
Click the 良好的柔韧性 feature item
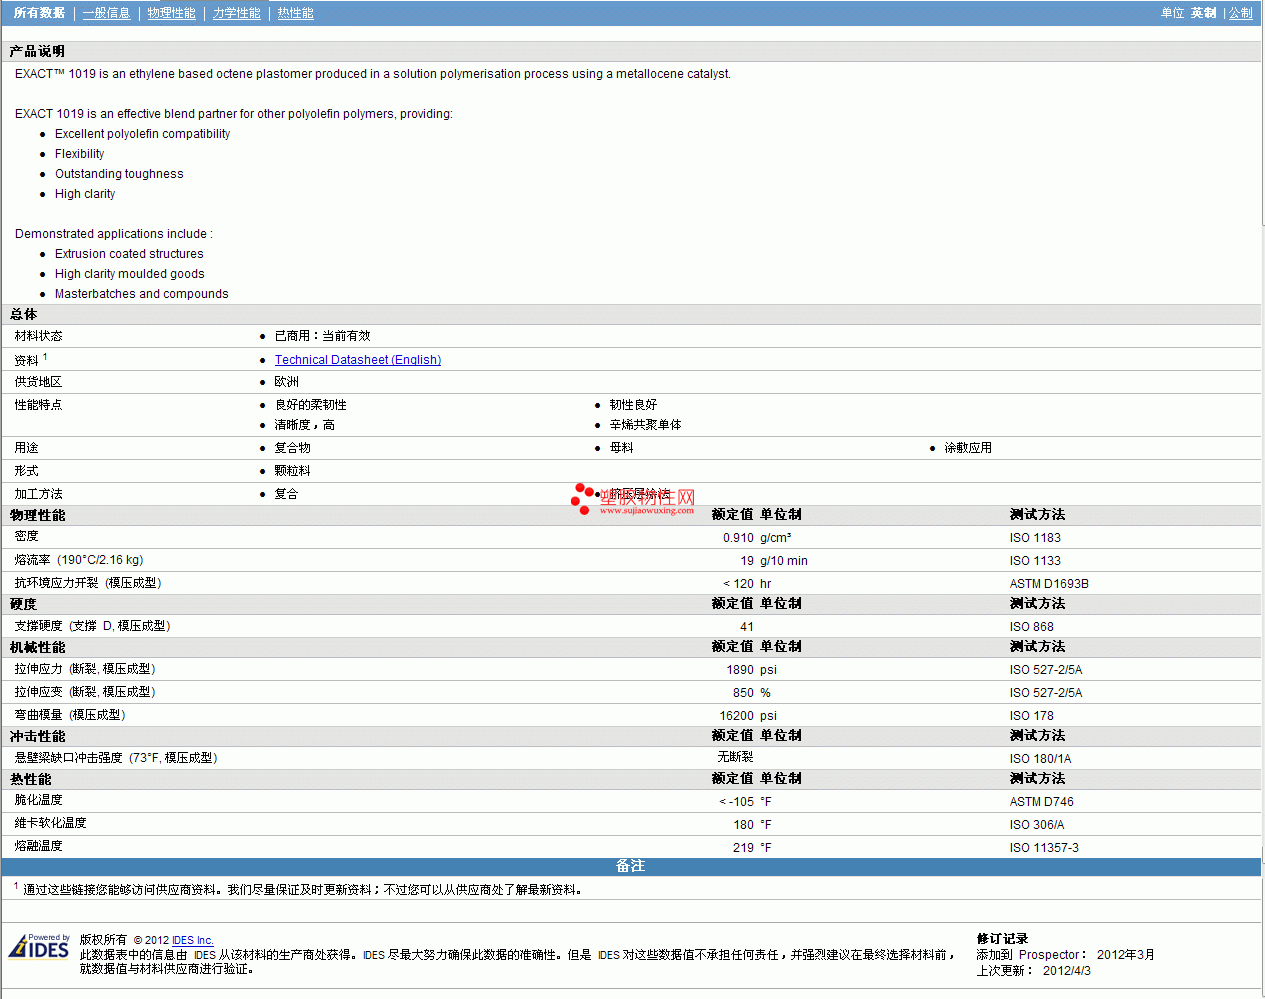pos(310,405)
